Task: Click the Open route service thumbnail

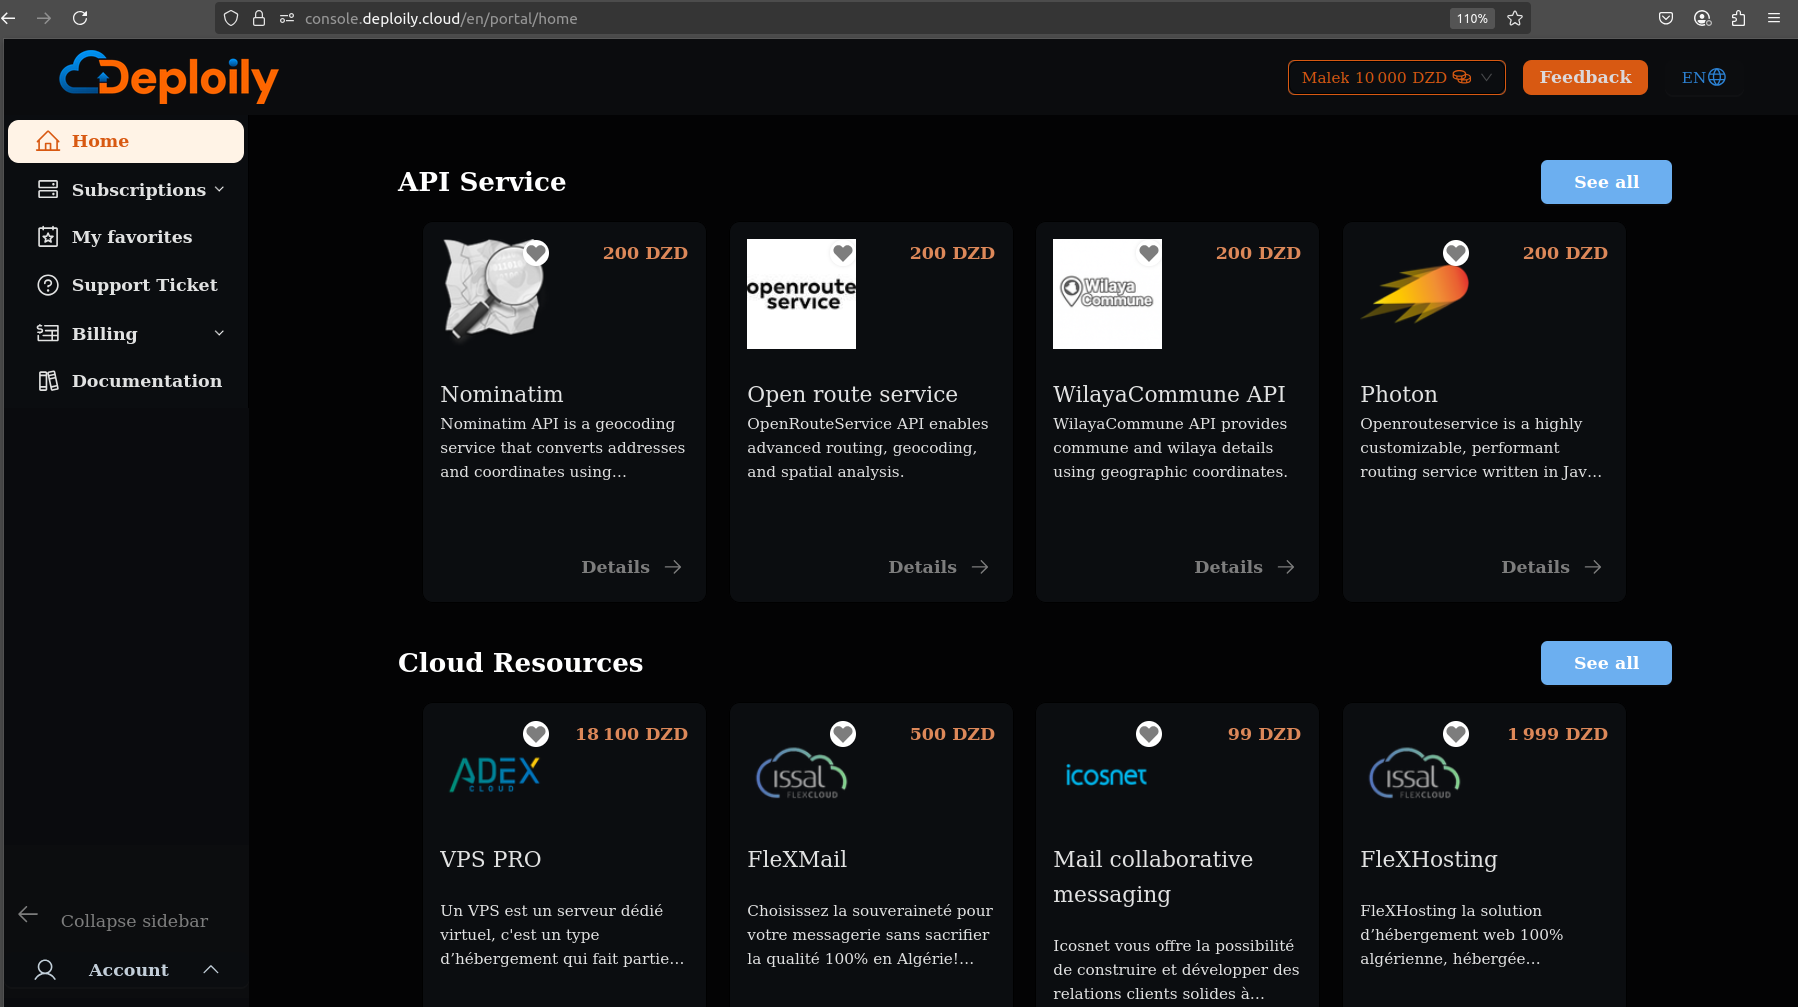Action: pos(801,294)
